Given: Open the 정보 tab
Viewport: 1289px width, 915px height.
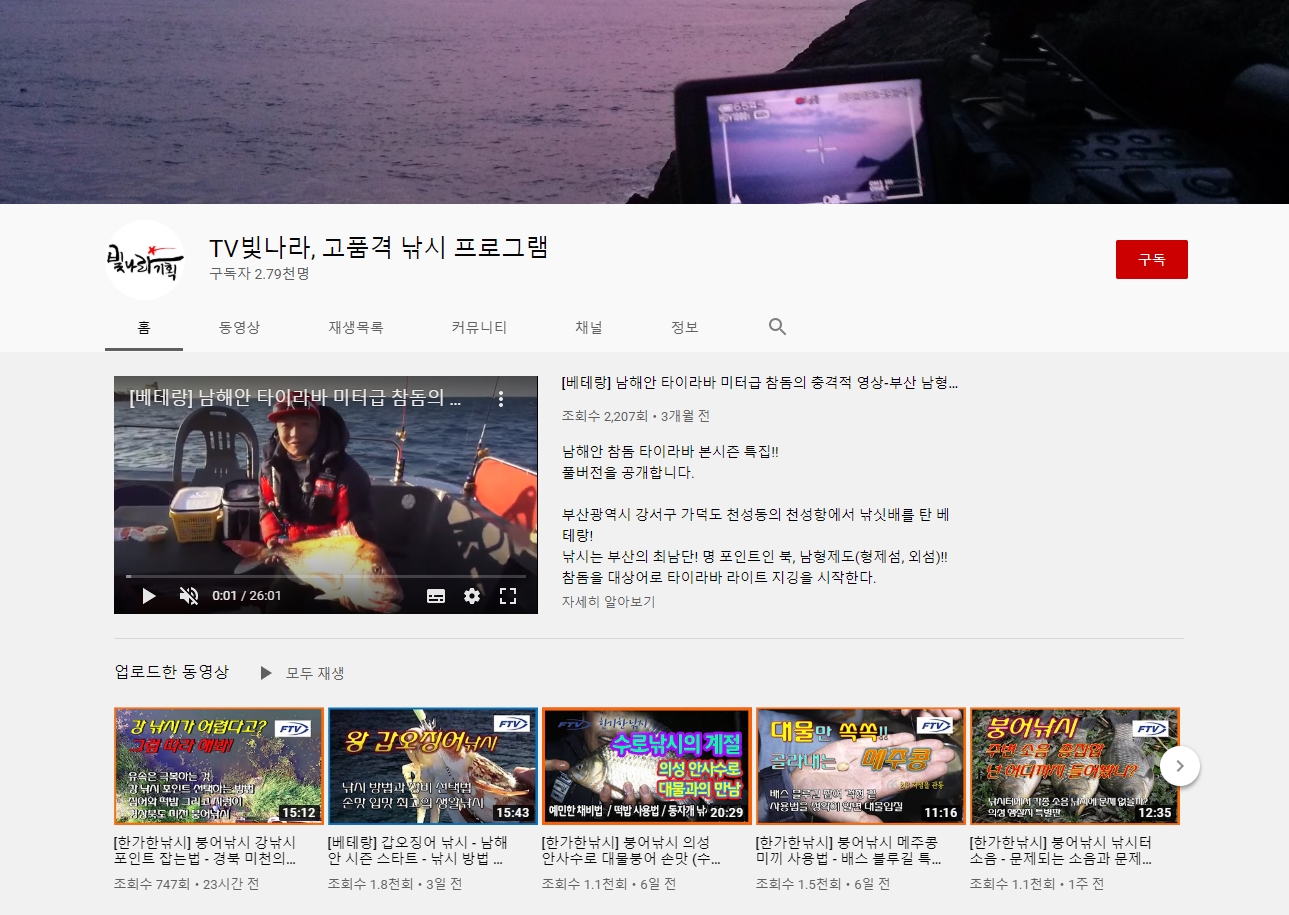Looking at the screenshot, I should (684, 327).
